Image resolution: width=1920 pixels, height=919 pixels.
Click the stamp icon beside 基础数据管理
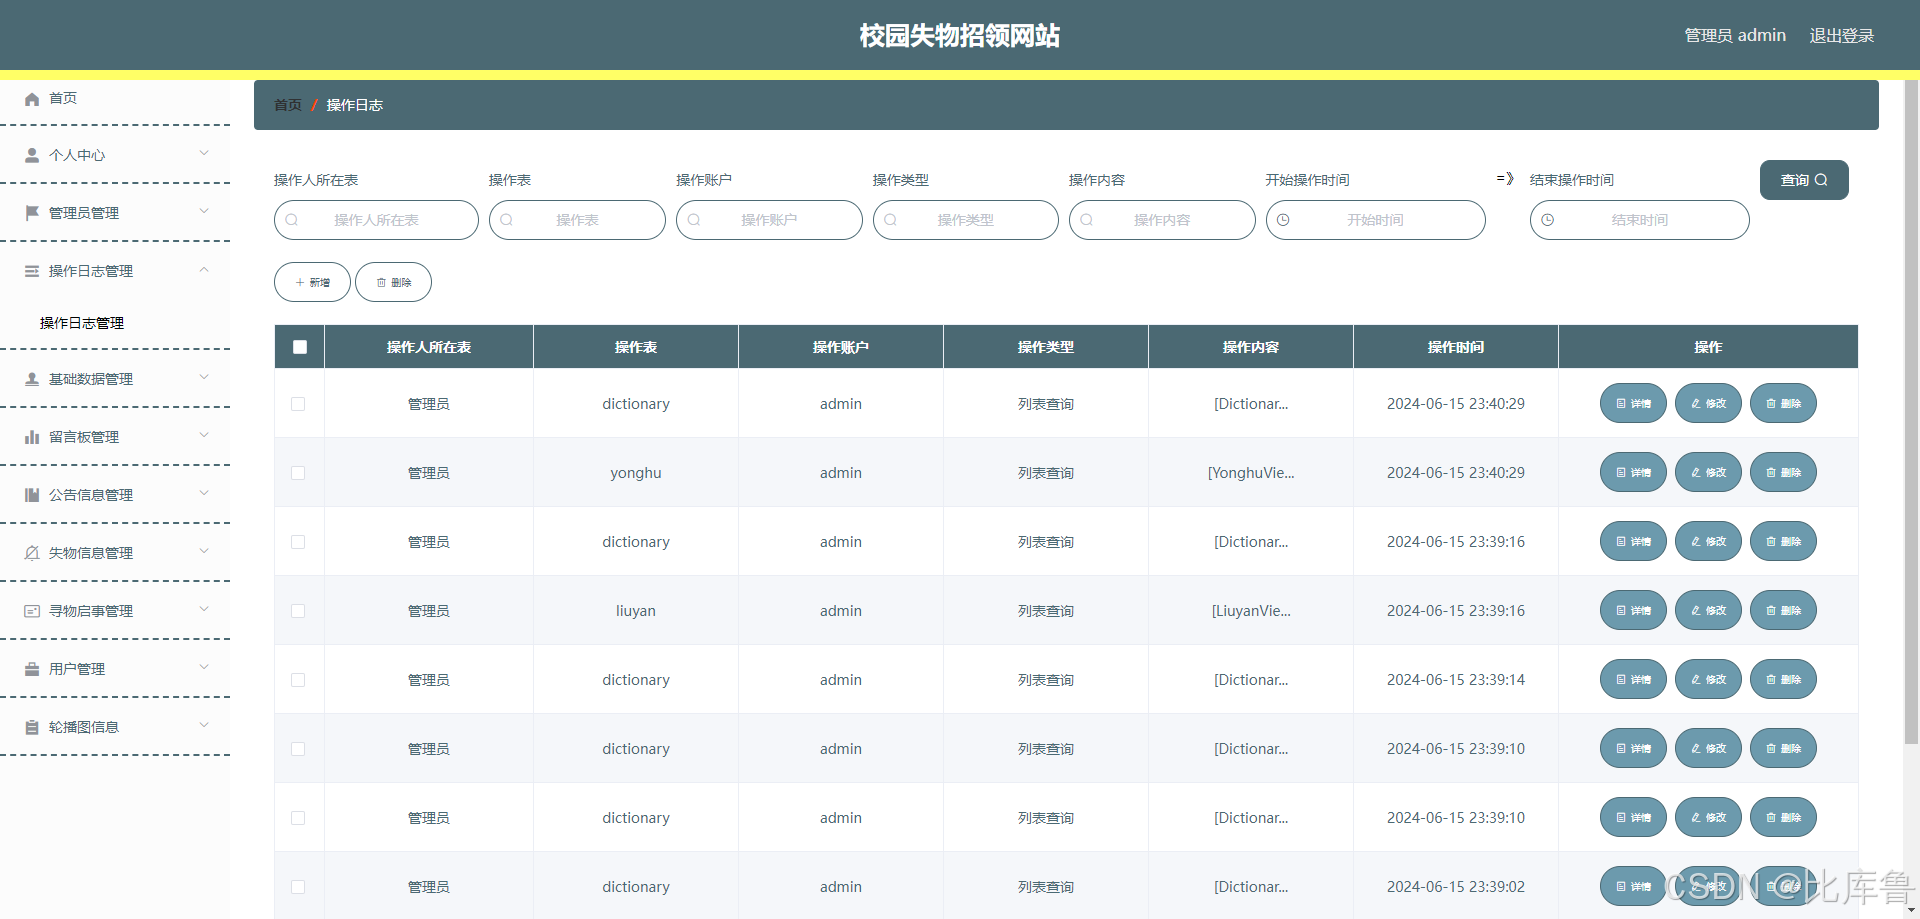point(32,379)
